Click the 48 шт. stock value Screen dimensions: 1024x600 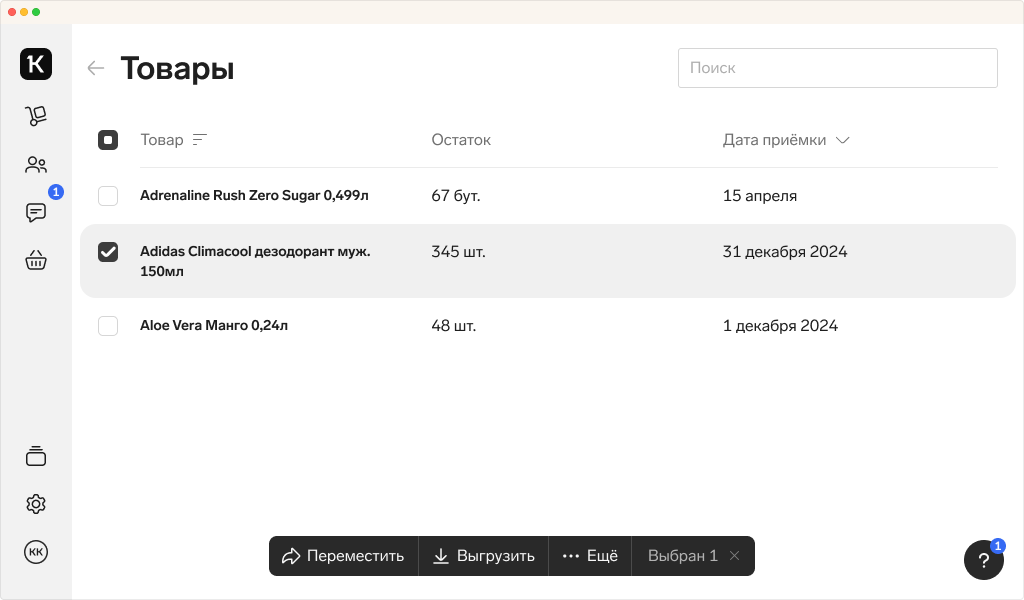click(454, 326)
